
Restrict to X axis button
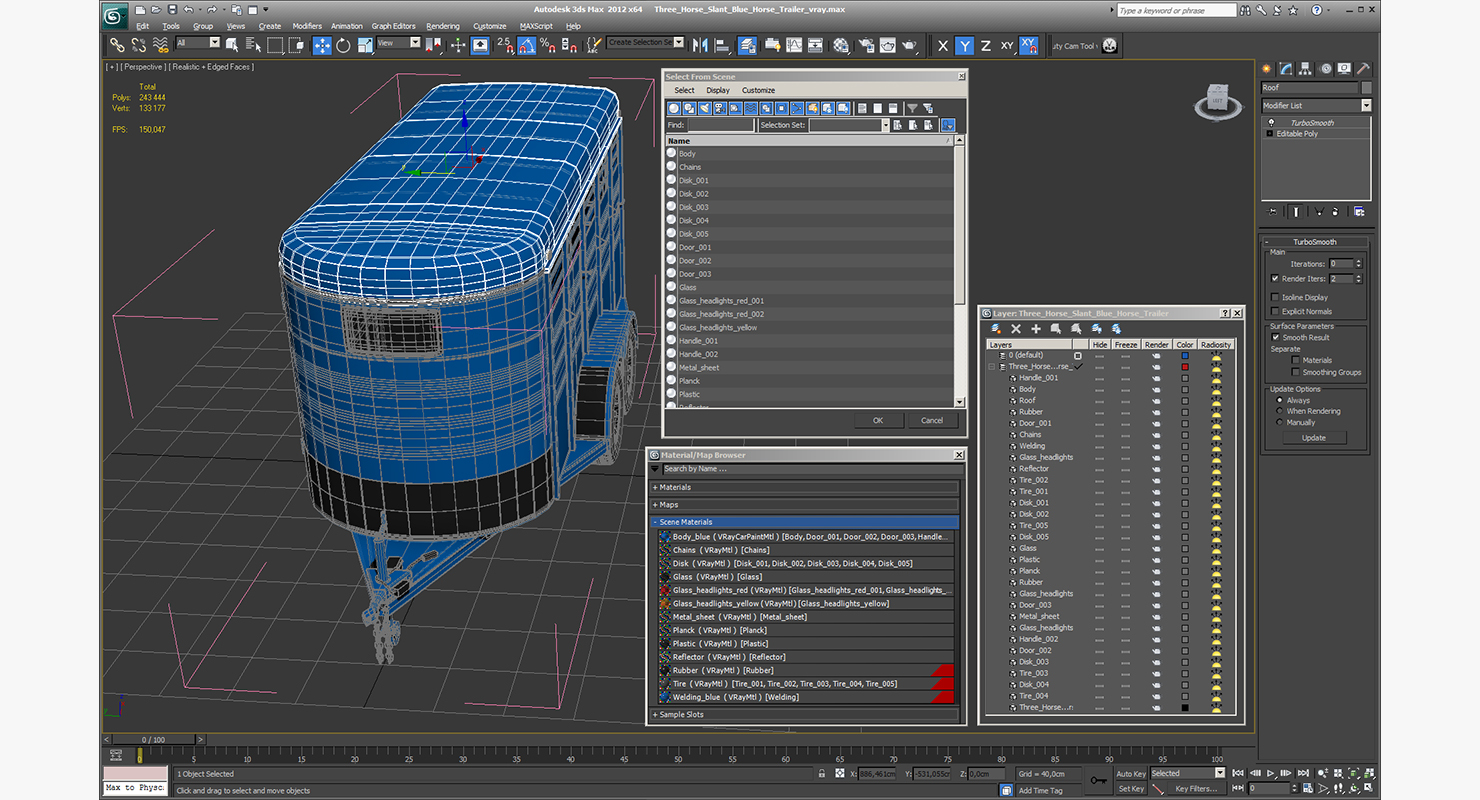point(943,45)
